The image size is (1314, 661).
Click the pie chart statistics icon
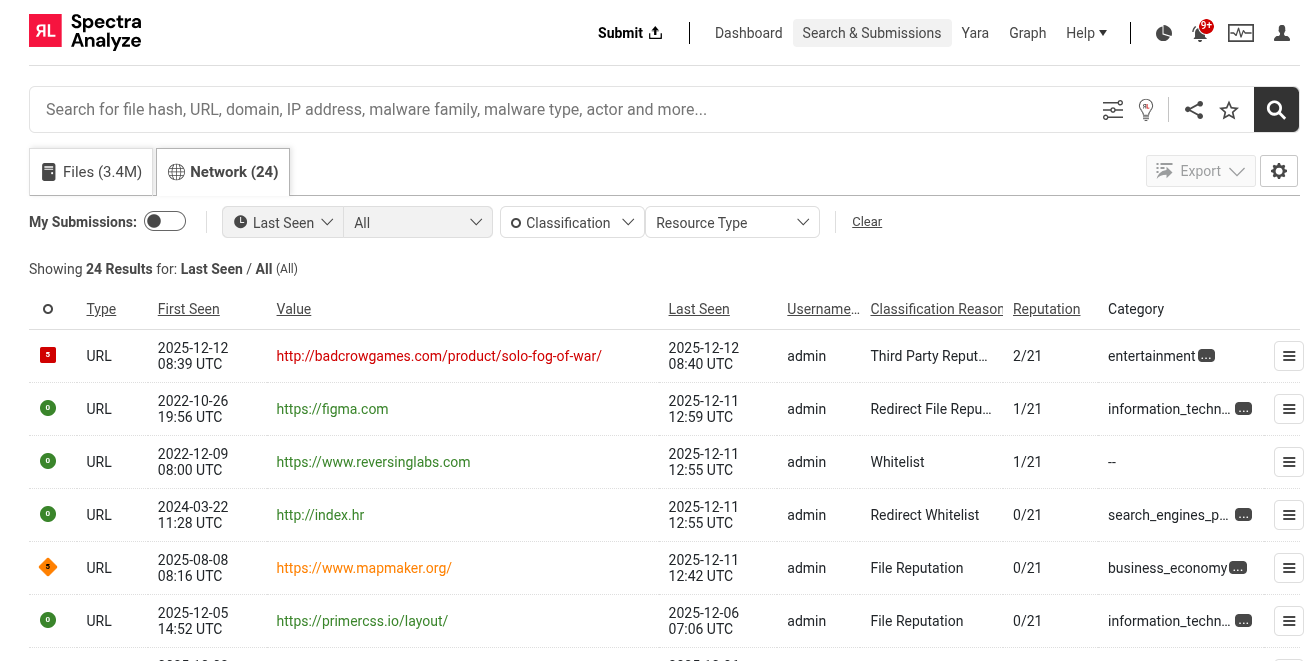coord(1163,33)
